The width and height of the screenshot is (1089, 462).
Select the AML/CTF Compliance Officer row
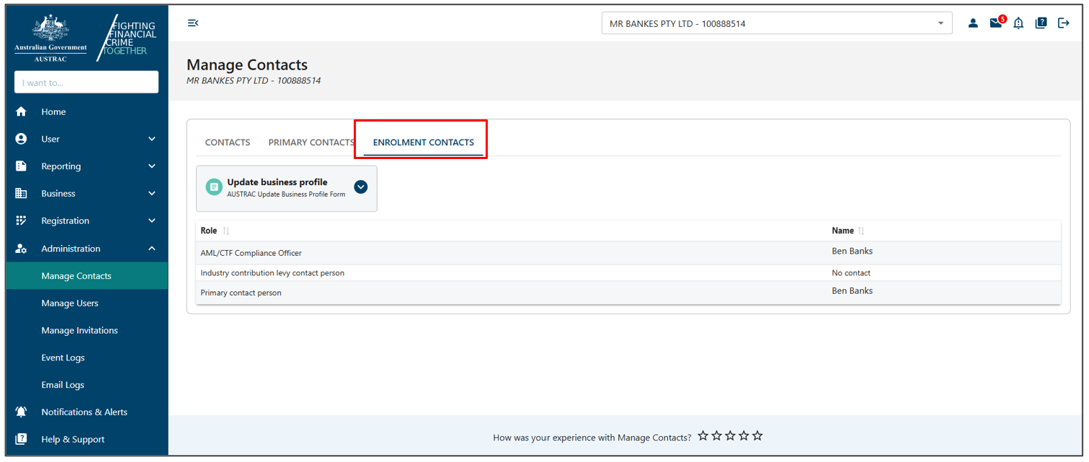click(629, 253)
